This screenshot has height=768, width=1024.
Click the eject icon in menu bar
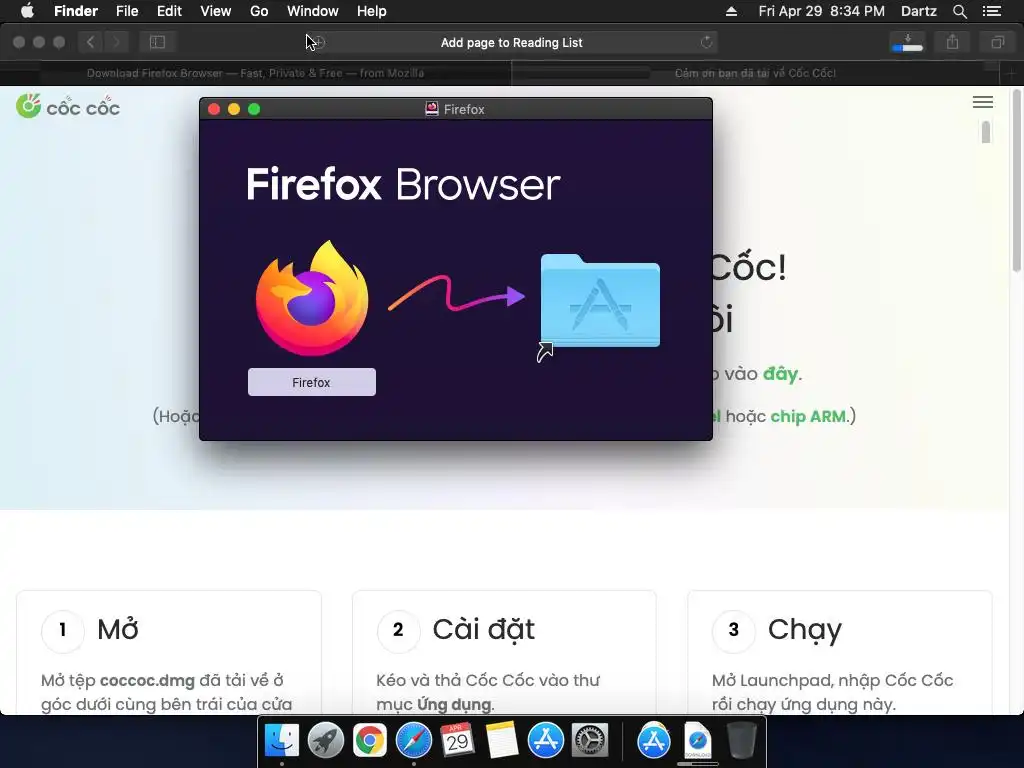pyautogui.click(x=731, y=11)
